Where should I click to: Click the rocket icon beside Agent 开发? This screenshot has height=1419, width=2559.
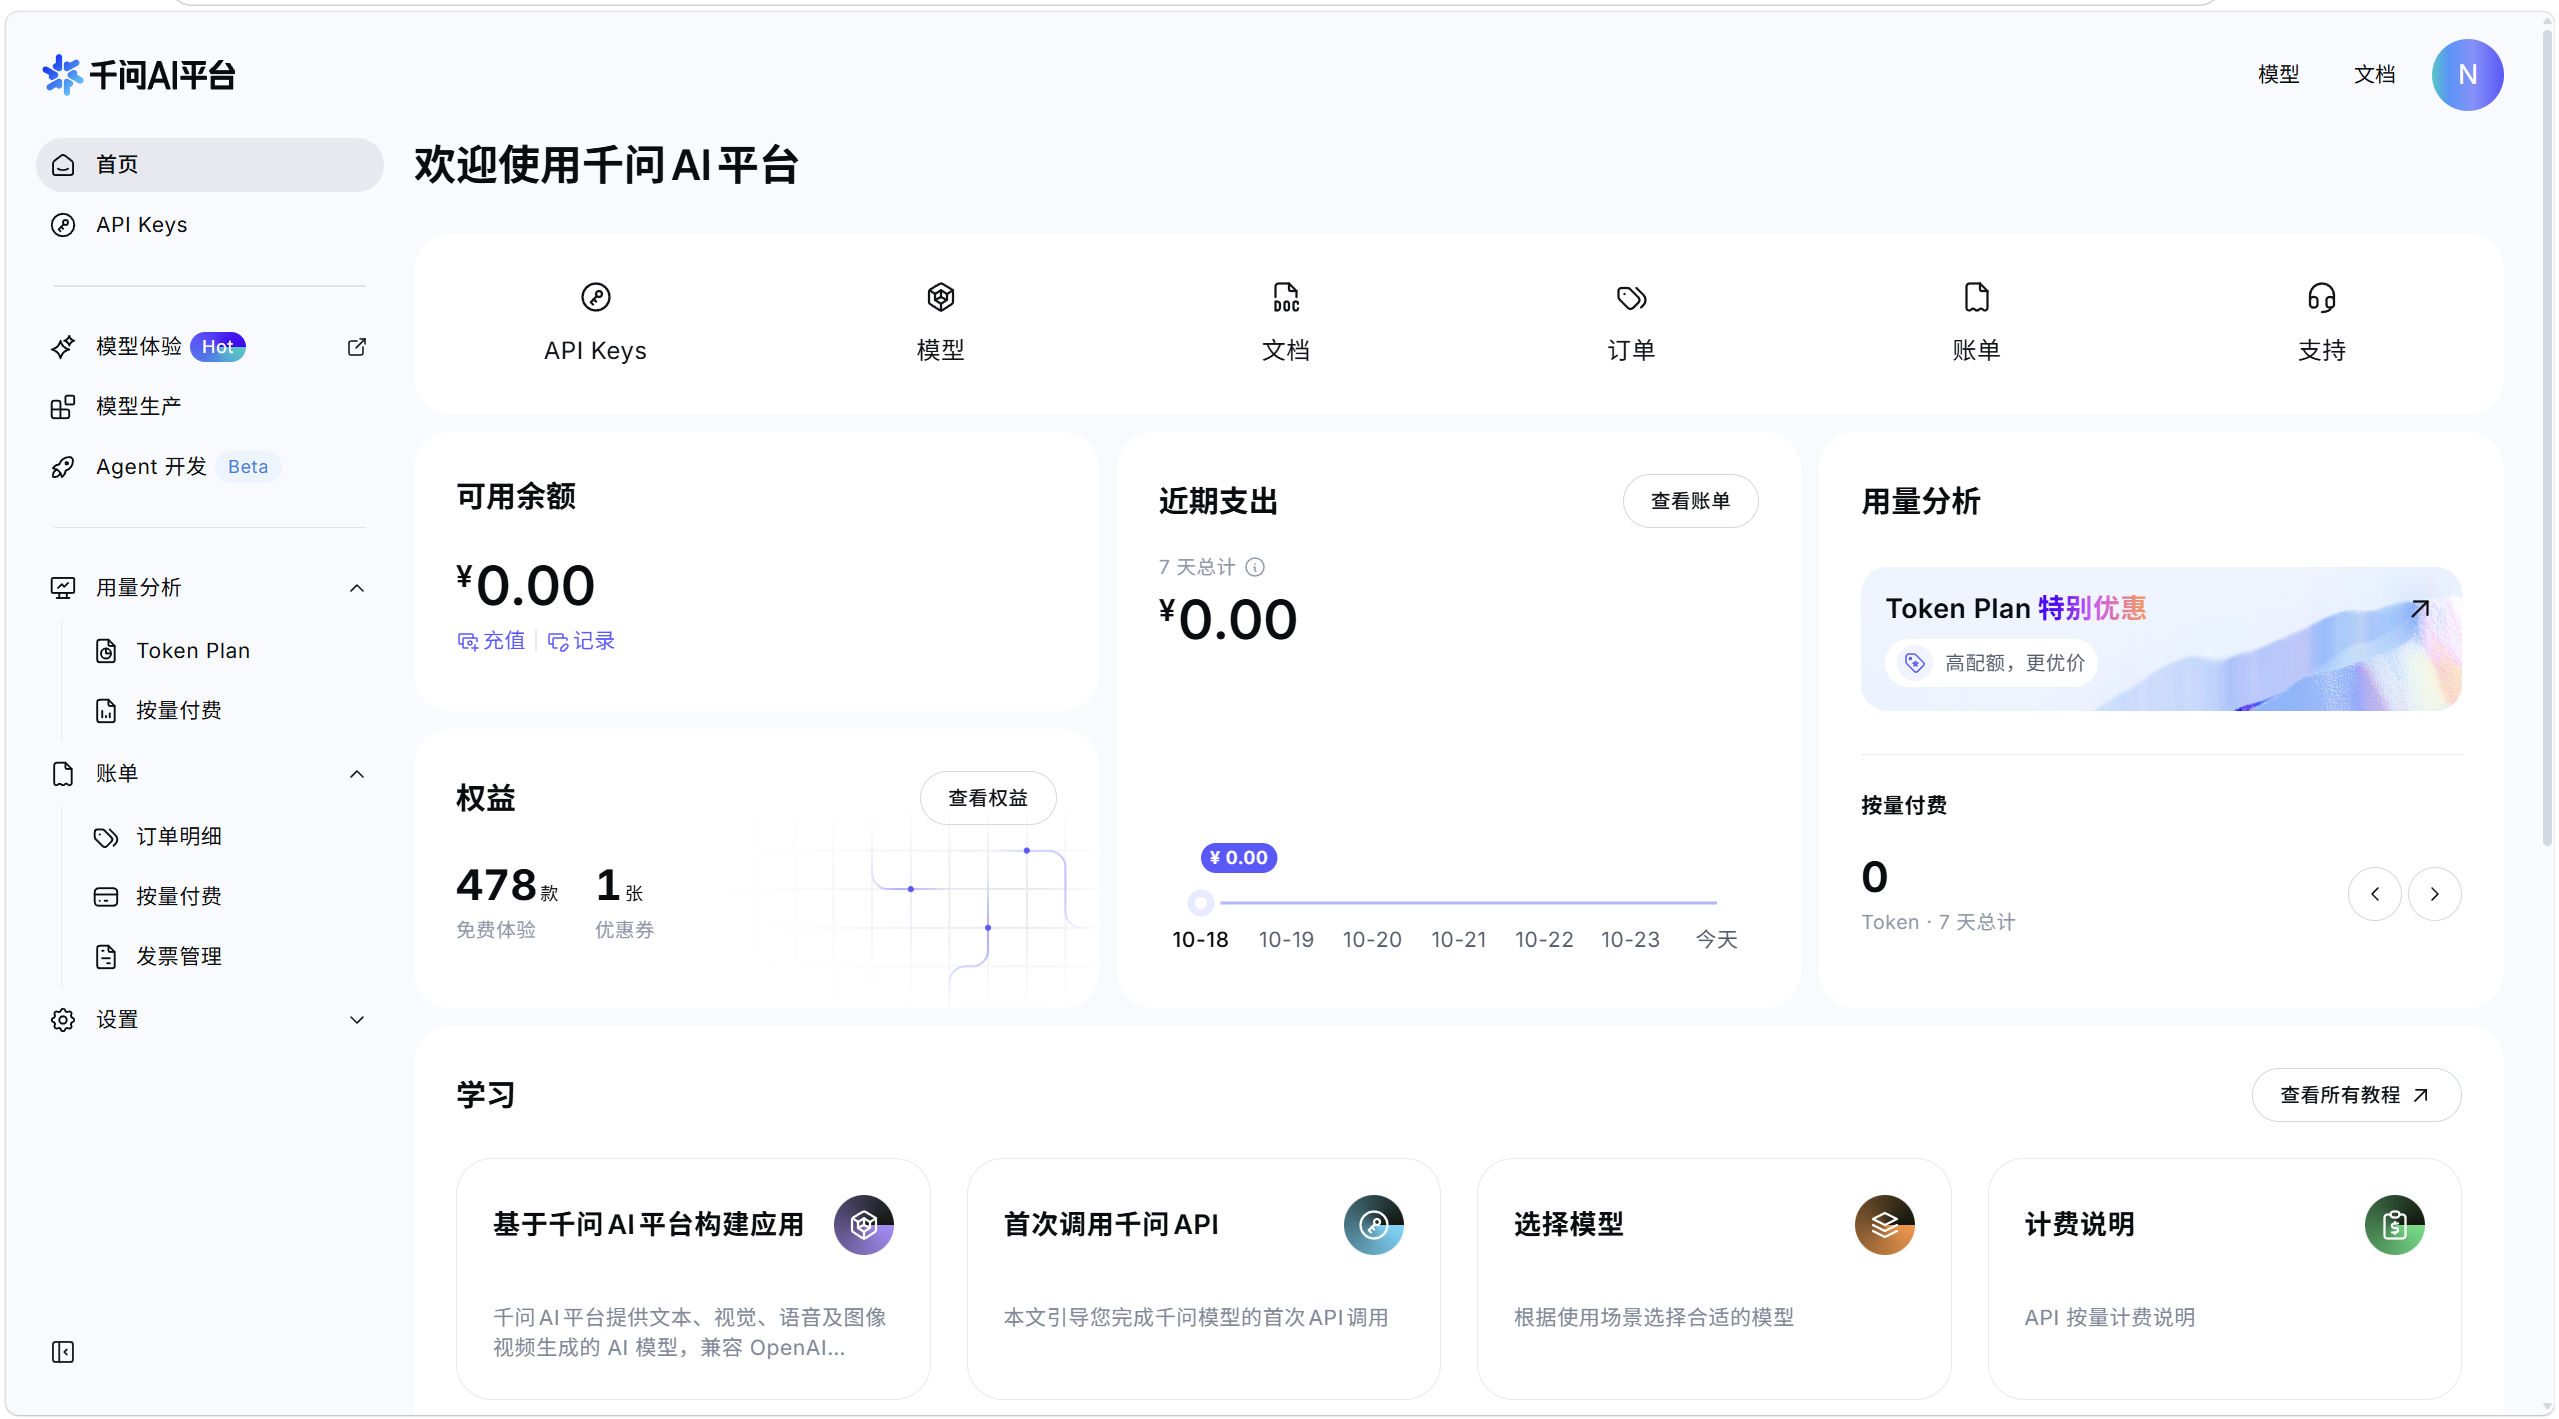point(63,467)
